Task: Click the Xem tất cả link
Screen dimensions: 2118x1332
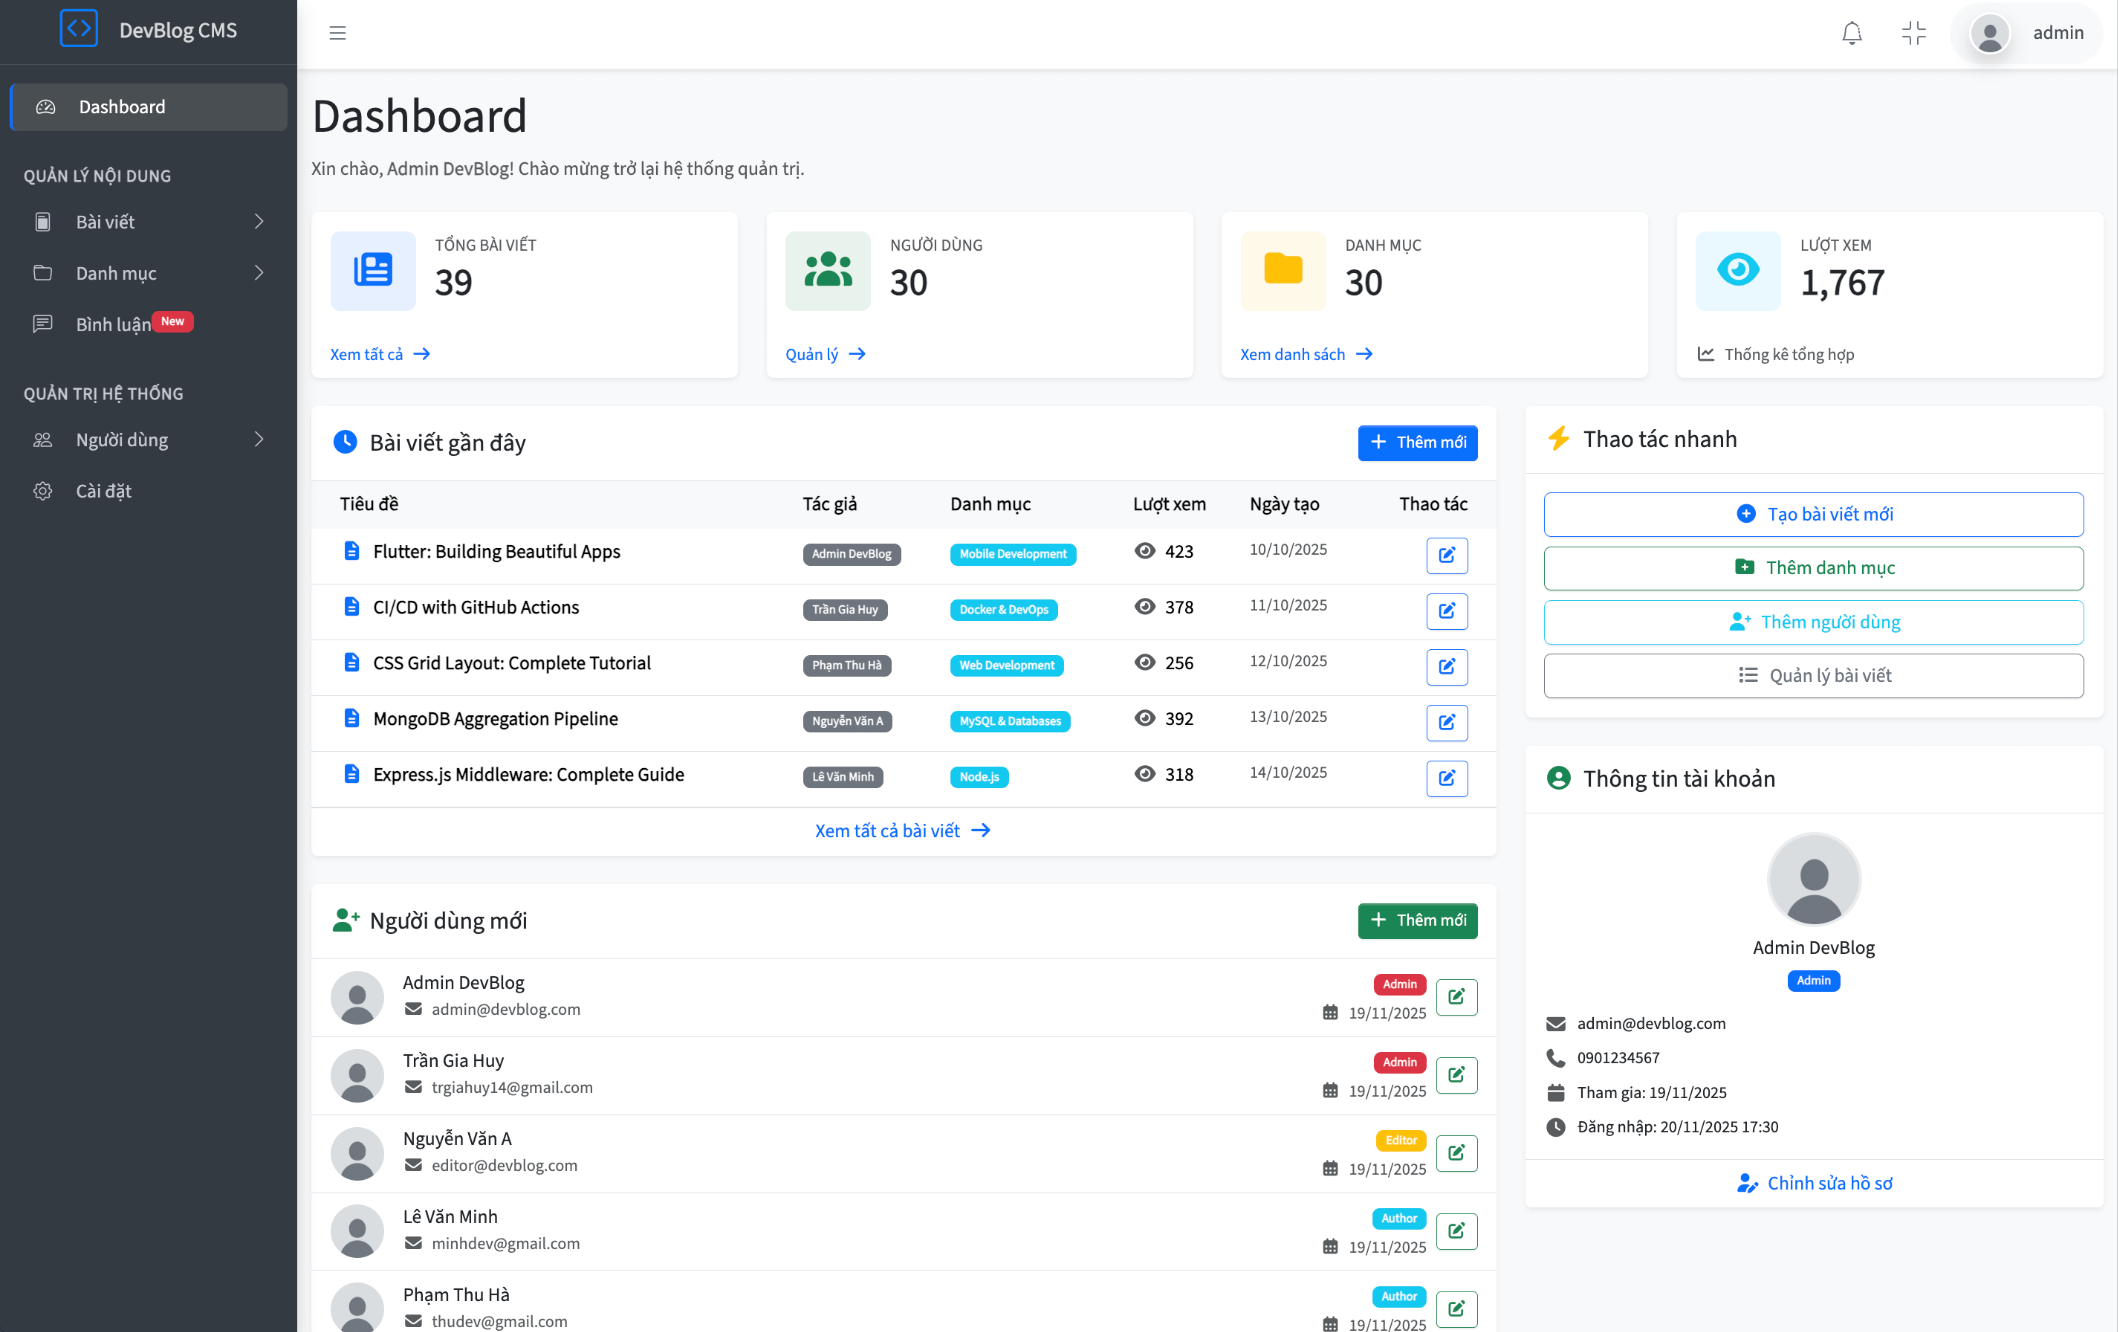Action: [x=380, y=354]
